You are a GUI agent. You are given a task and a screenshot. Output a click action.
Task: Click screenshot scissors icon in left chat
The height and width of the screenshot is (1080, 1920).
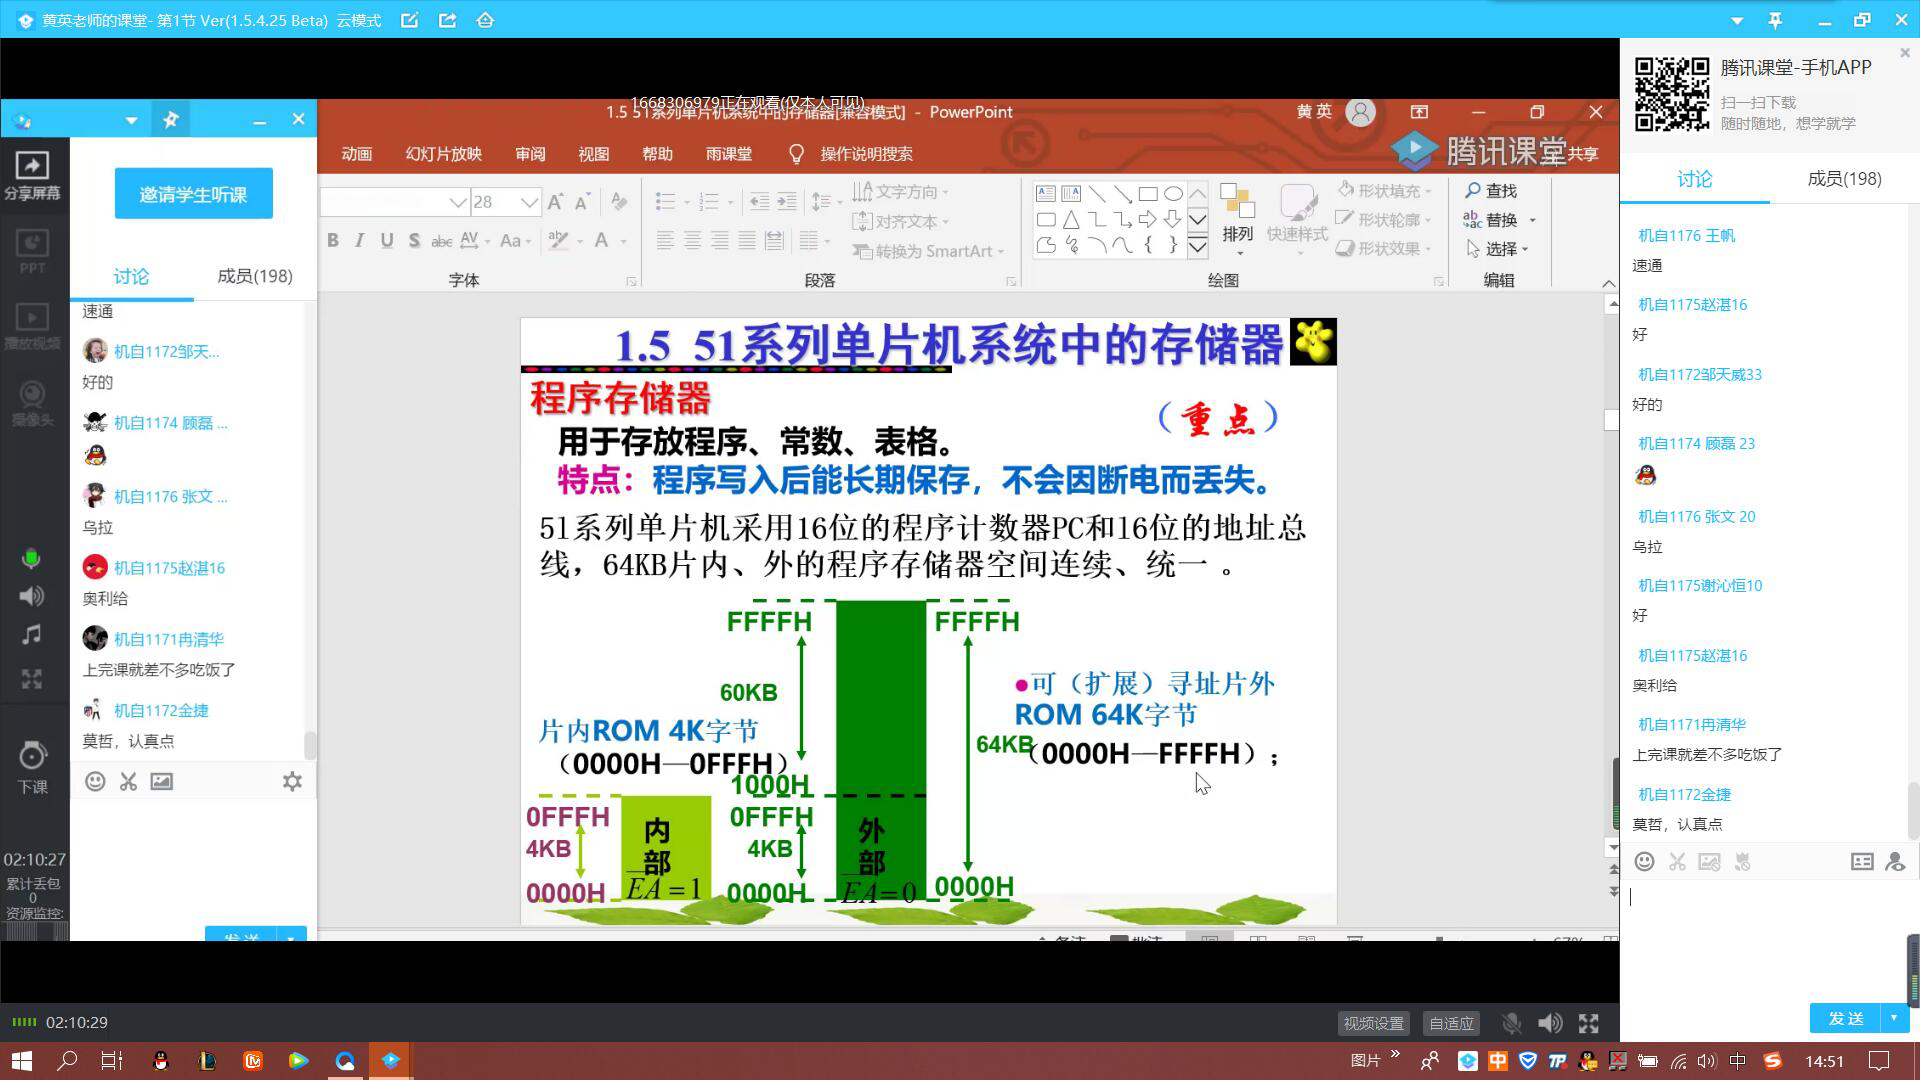tap(128, 782)
